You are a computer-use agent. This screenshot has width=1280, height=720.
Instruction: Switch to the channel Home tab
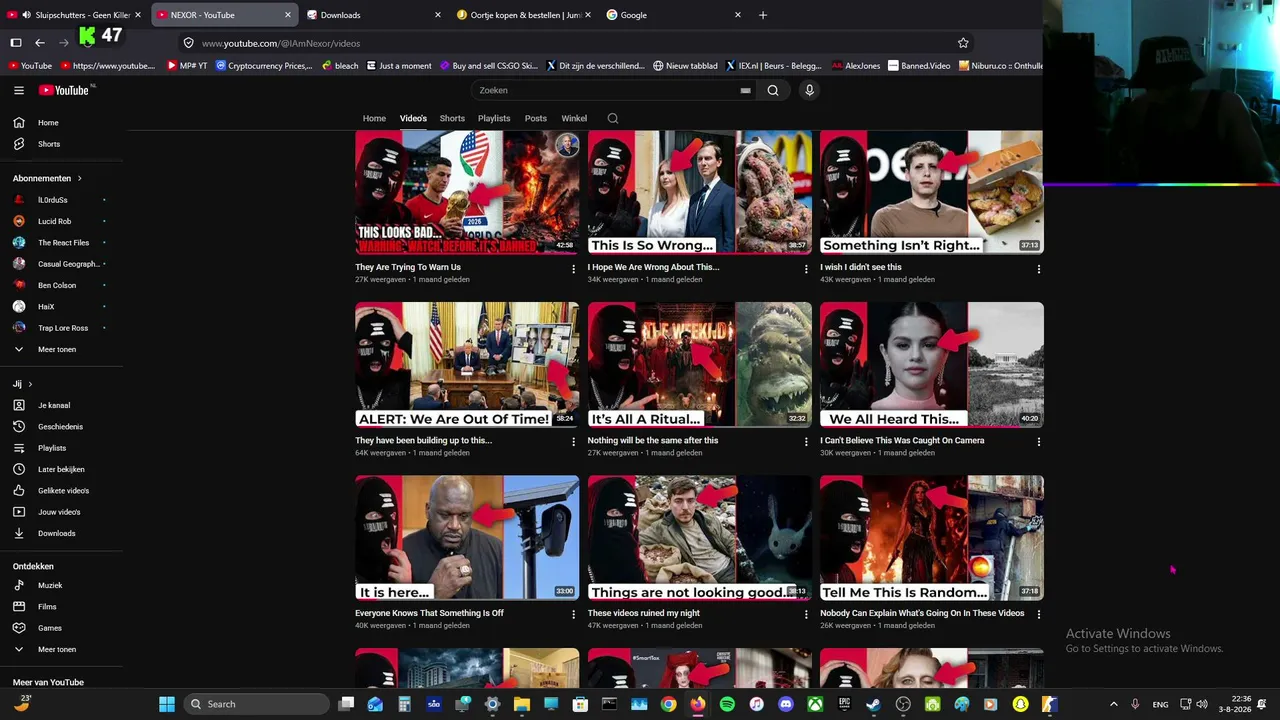pyautogui.click(x=374, y=118)
